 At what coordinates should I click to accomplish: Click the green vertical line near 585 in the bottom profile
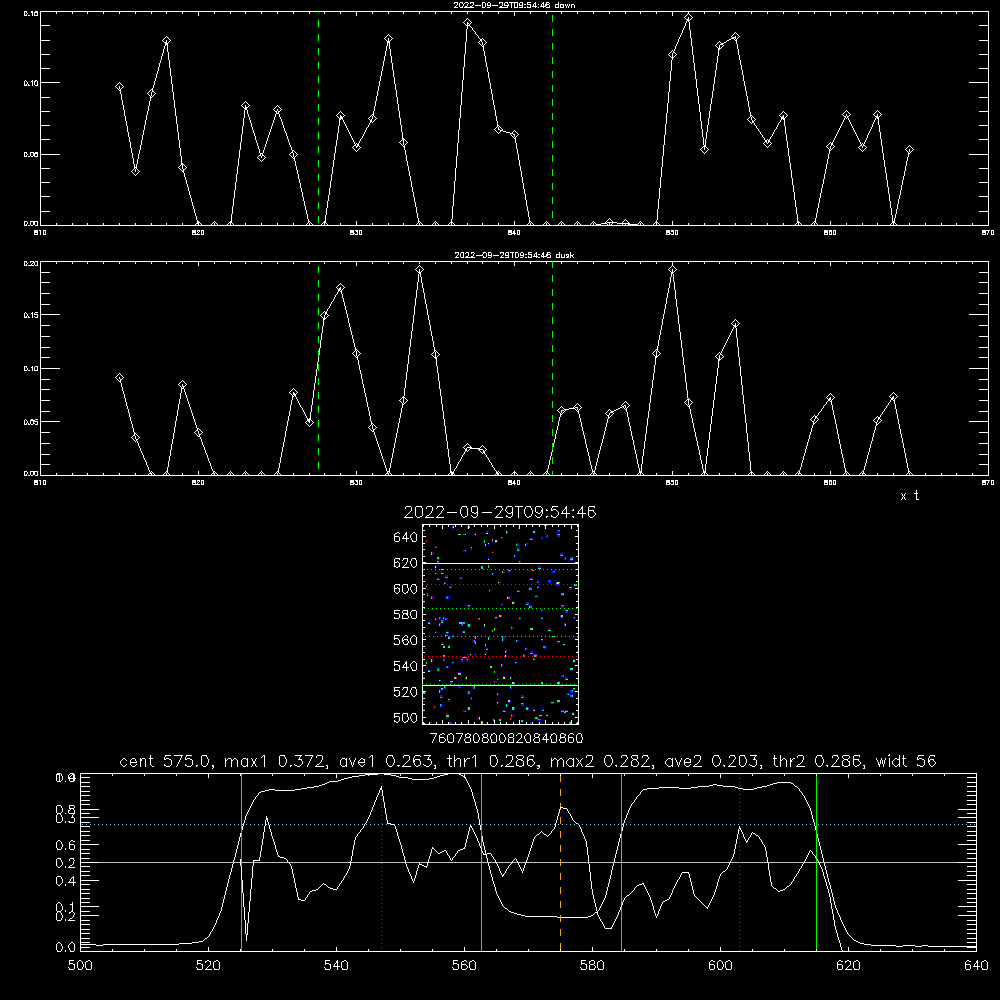(621, 862)
